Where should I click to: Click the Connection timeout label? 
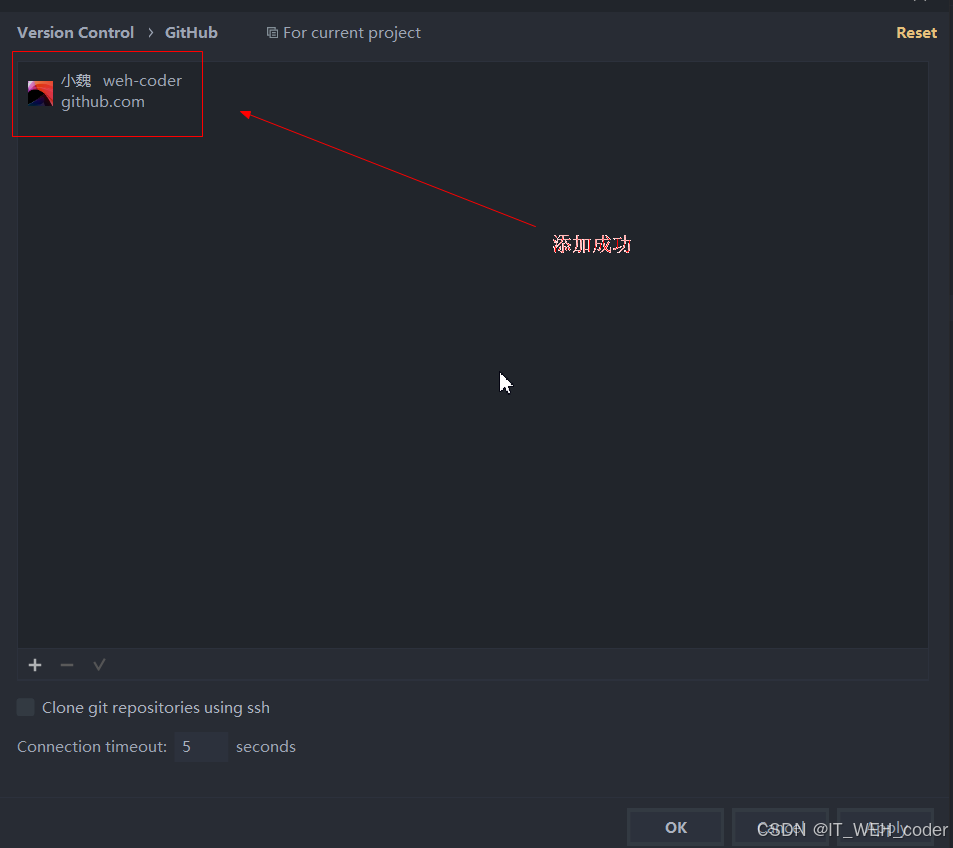click(92, 746)
